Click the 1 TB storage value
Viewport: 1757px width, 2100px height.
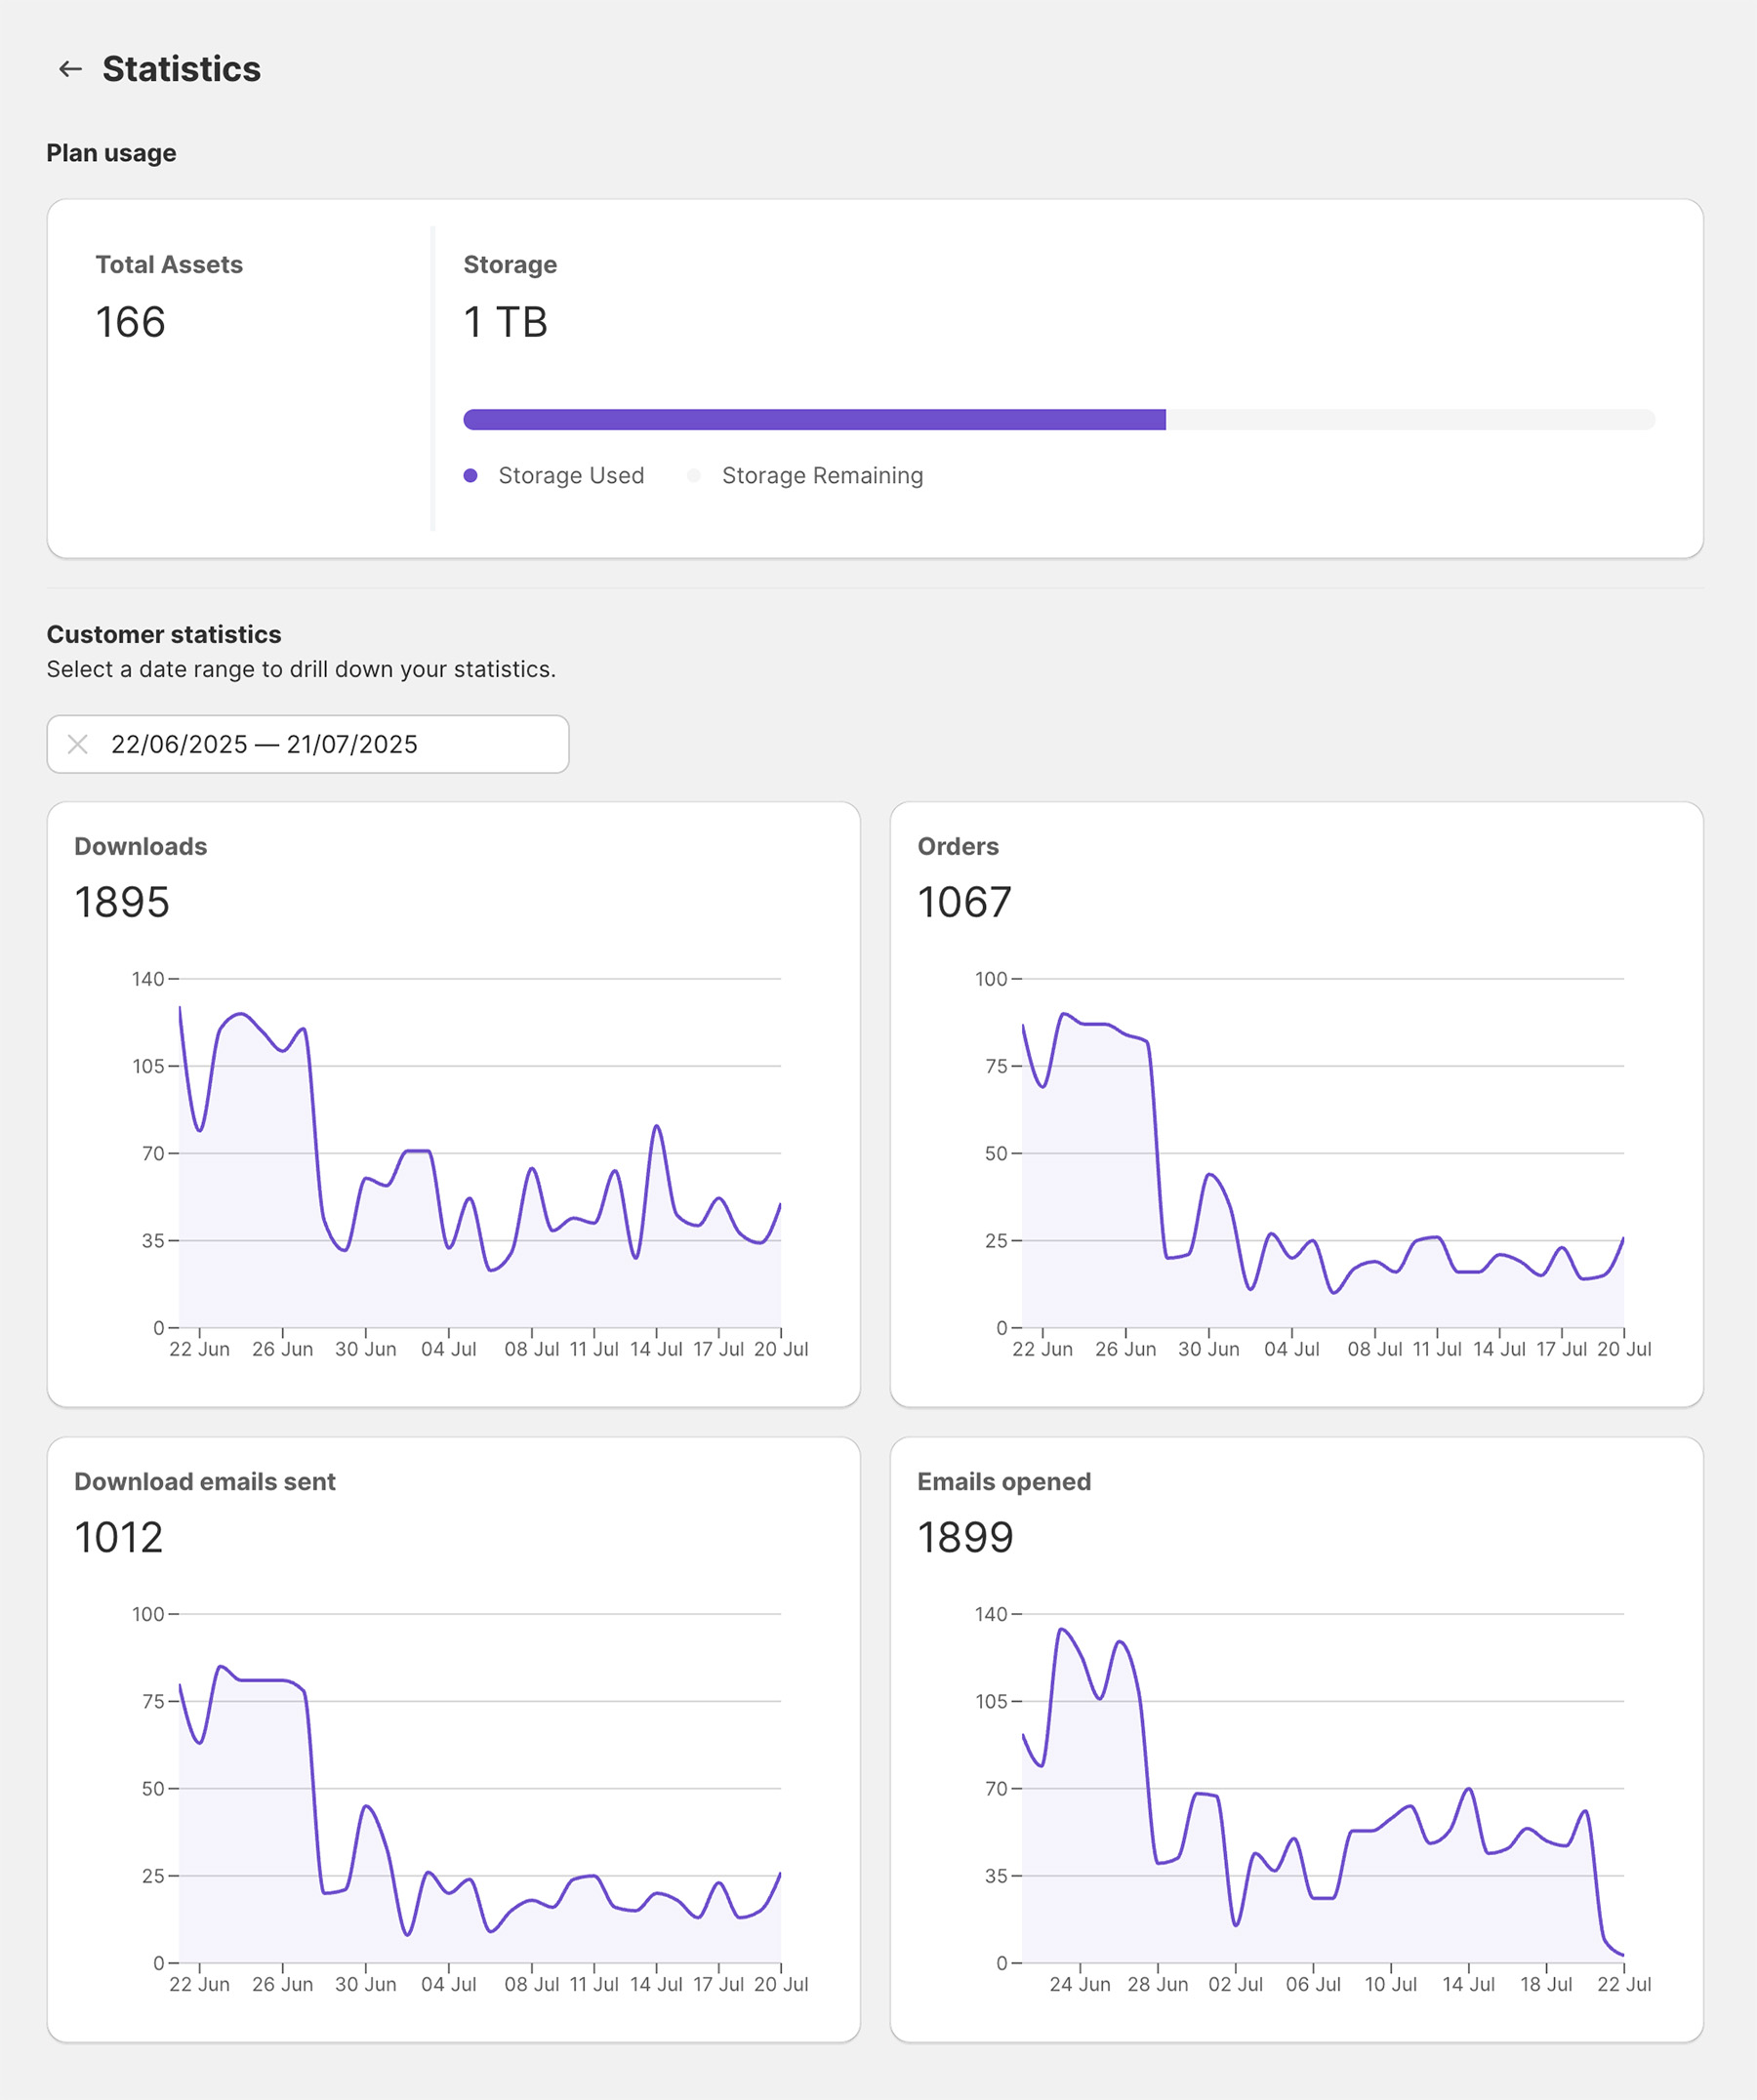[505, 322]
